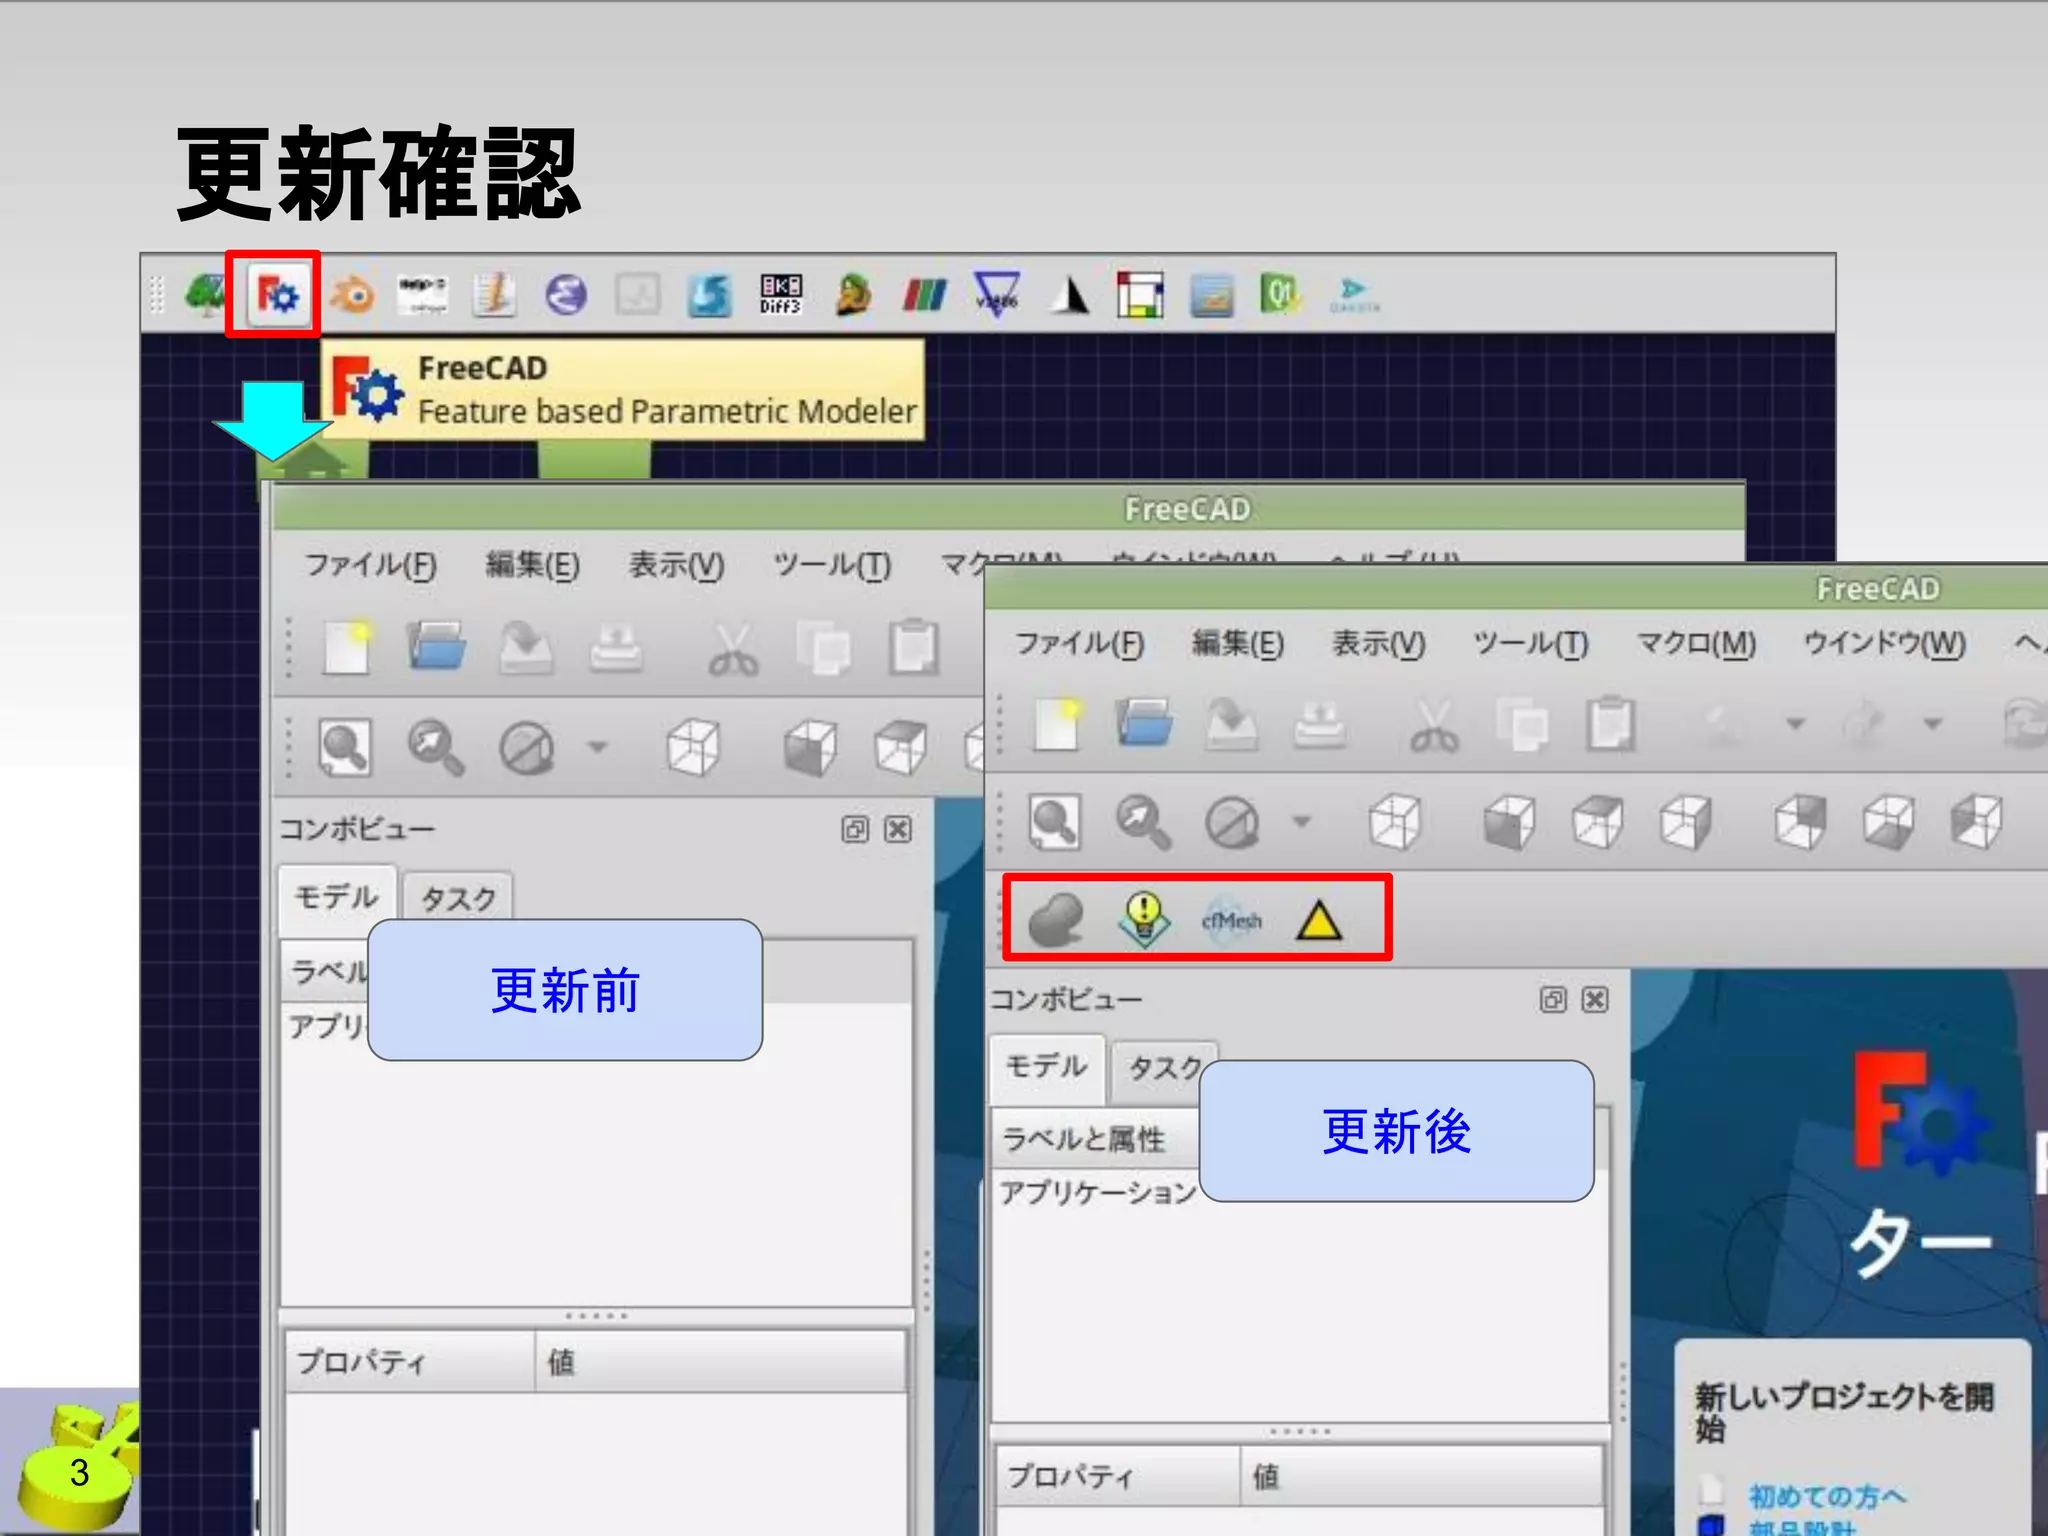This screenshot has height=1536, width=2048.
Task: Open the 初めての方へ link
Action: pos(1826,1496)
